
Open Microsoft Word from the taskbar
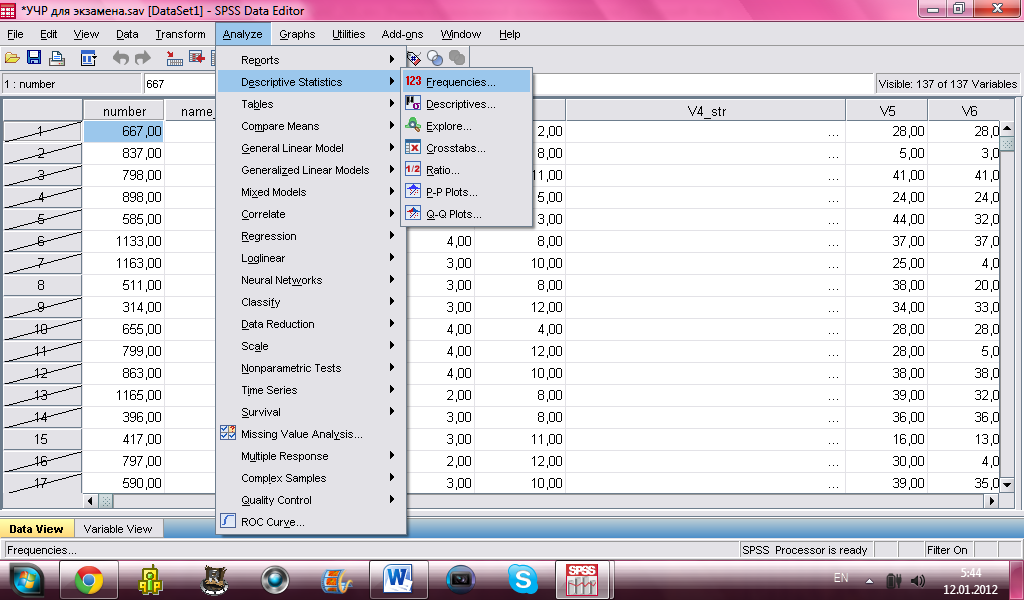point(398,579)
